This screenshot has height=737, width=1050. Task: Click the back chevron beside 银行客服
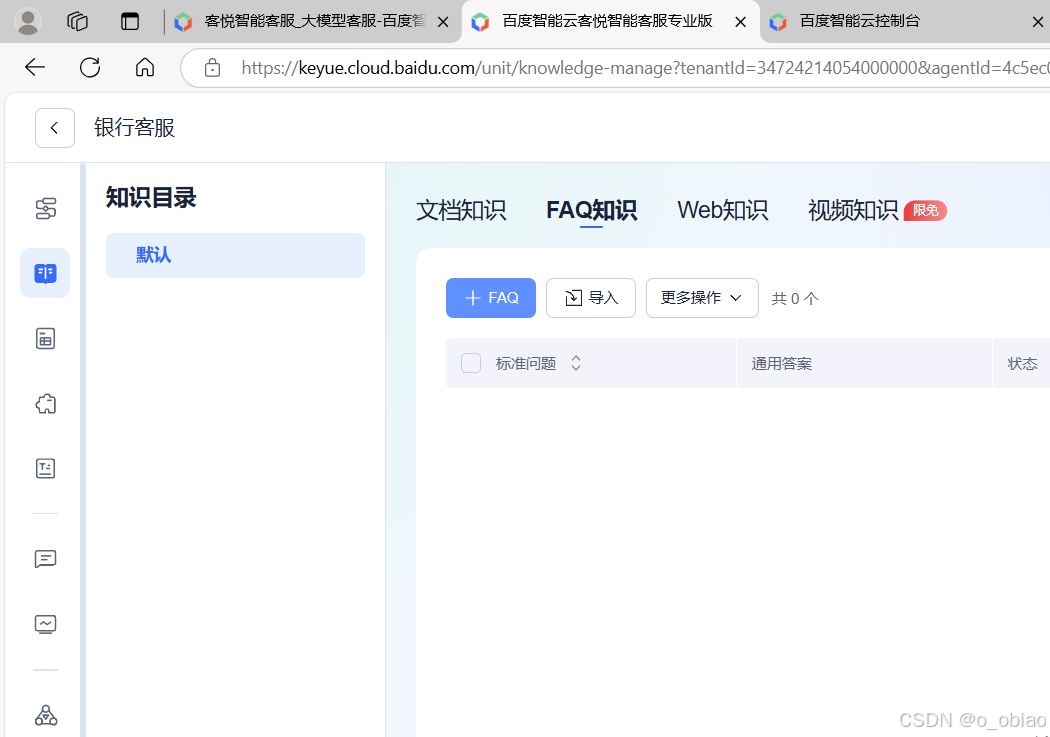pyautogui.click(x=55, y=128)
